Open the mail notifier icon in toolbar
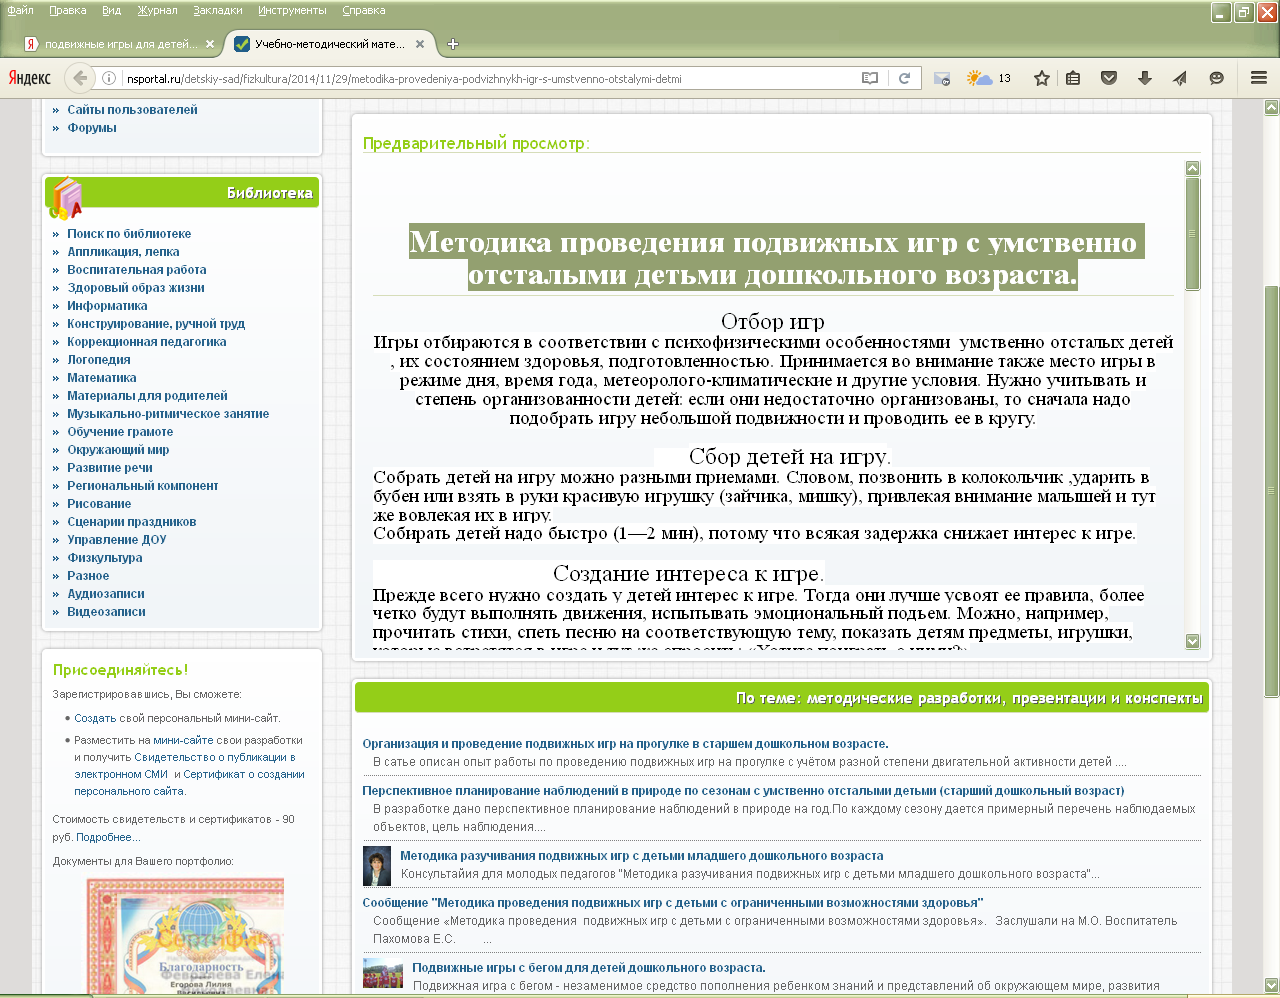The height and width of the screenshot is (998, 1280). click(x=942, y=78)
